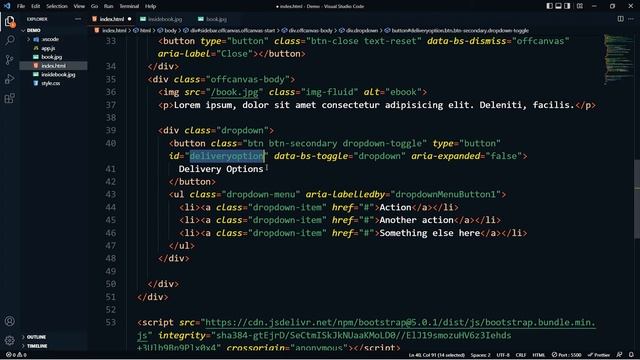The height and width of the screenshot is (360, 640).
Task: Open app.js in the explorer
Action: coord(48,48)
